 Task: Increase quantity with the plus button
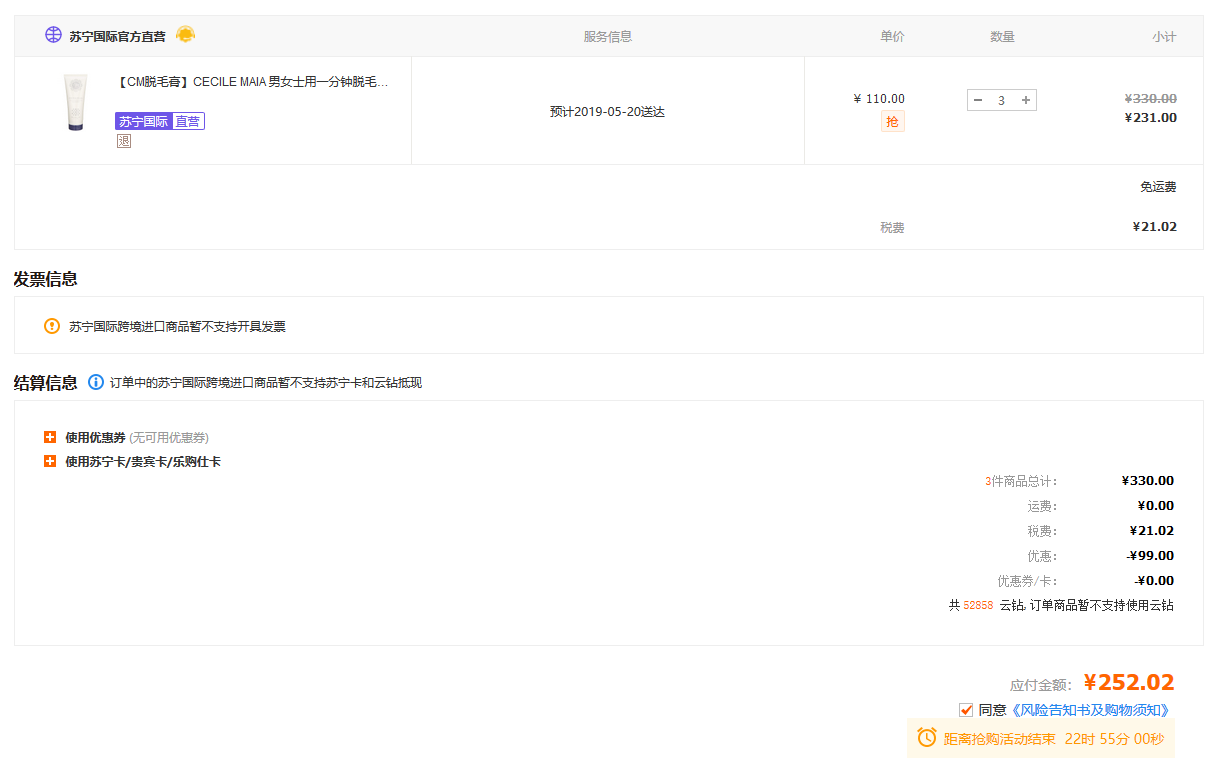click(1026, 100)
